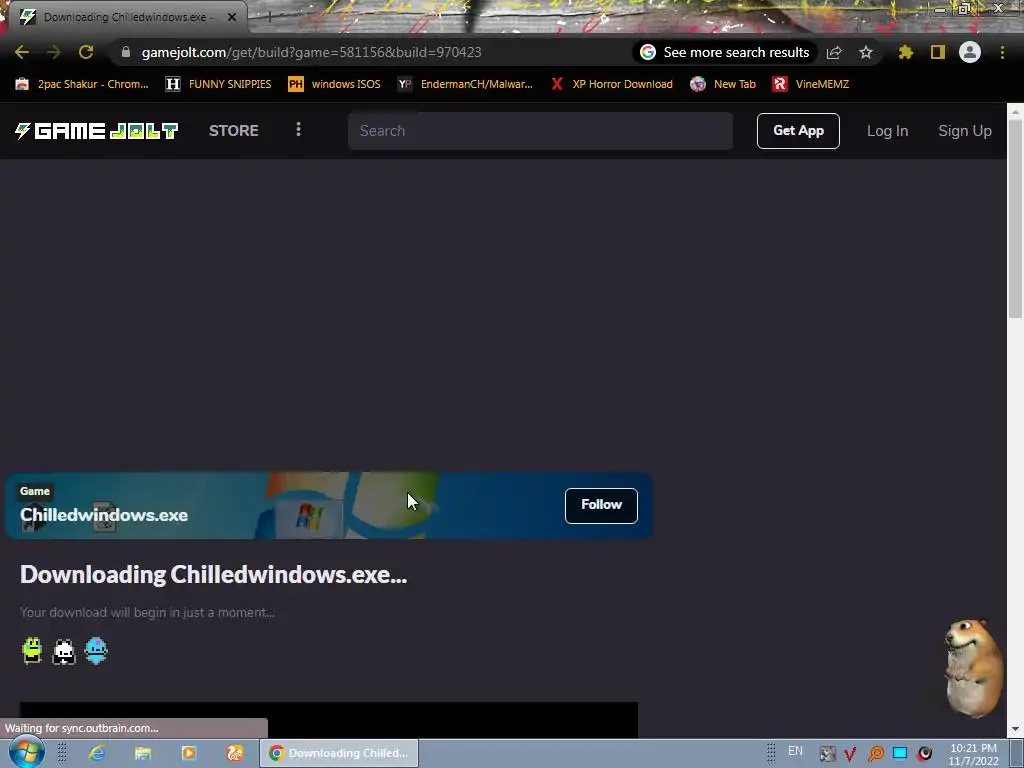
Task: Click the red V tray icon
Action: tap(850, 754)
